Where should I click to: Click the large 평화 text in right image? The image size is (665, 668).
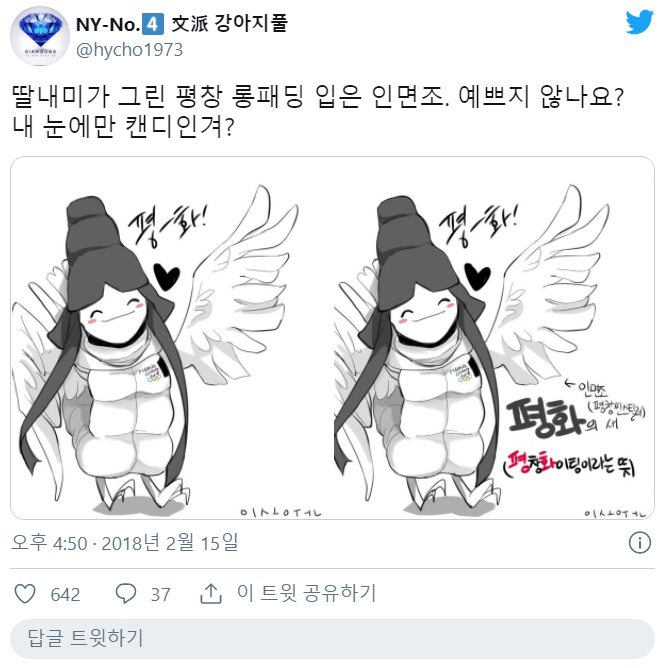tap(546, 418)
